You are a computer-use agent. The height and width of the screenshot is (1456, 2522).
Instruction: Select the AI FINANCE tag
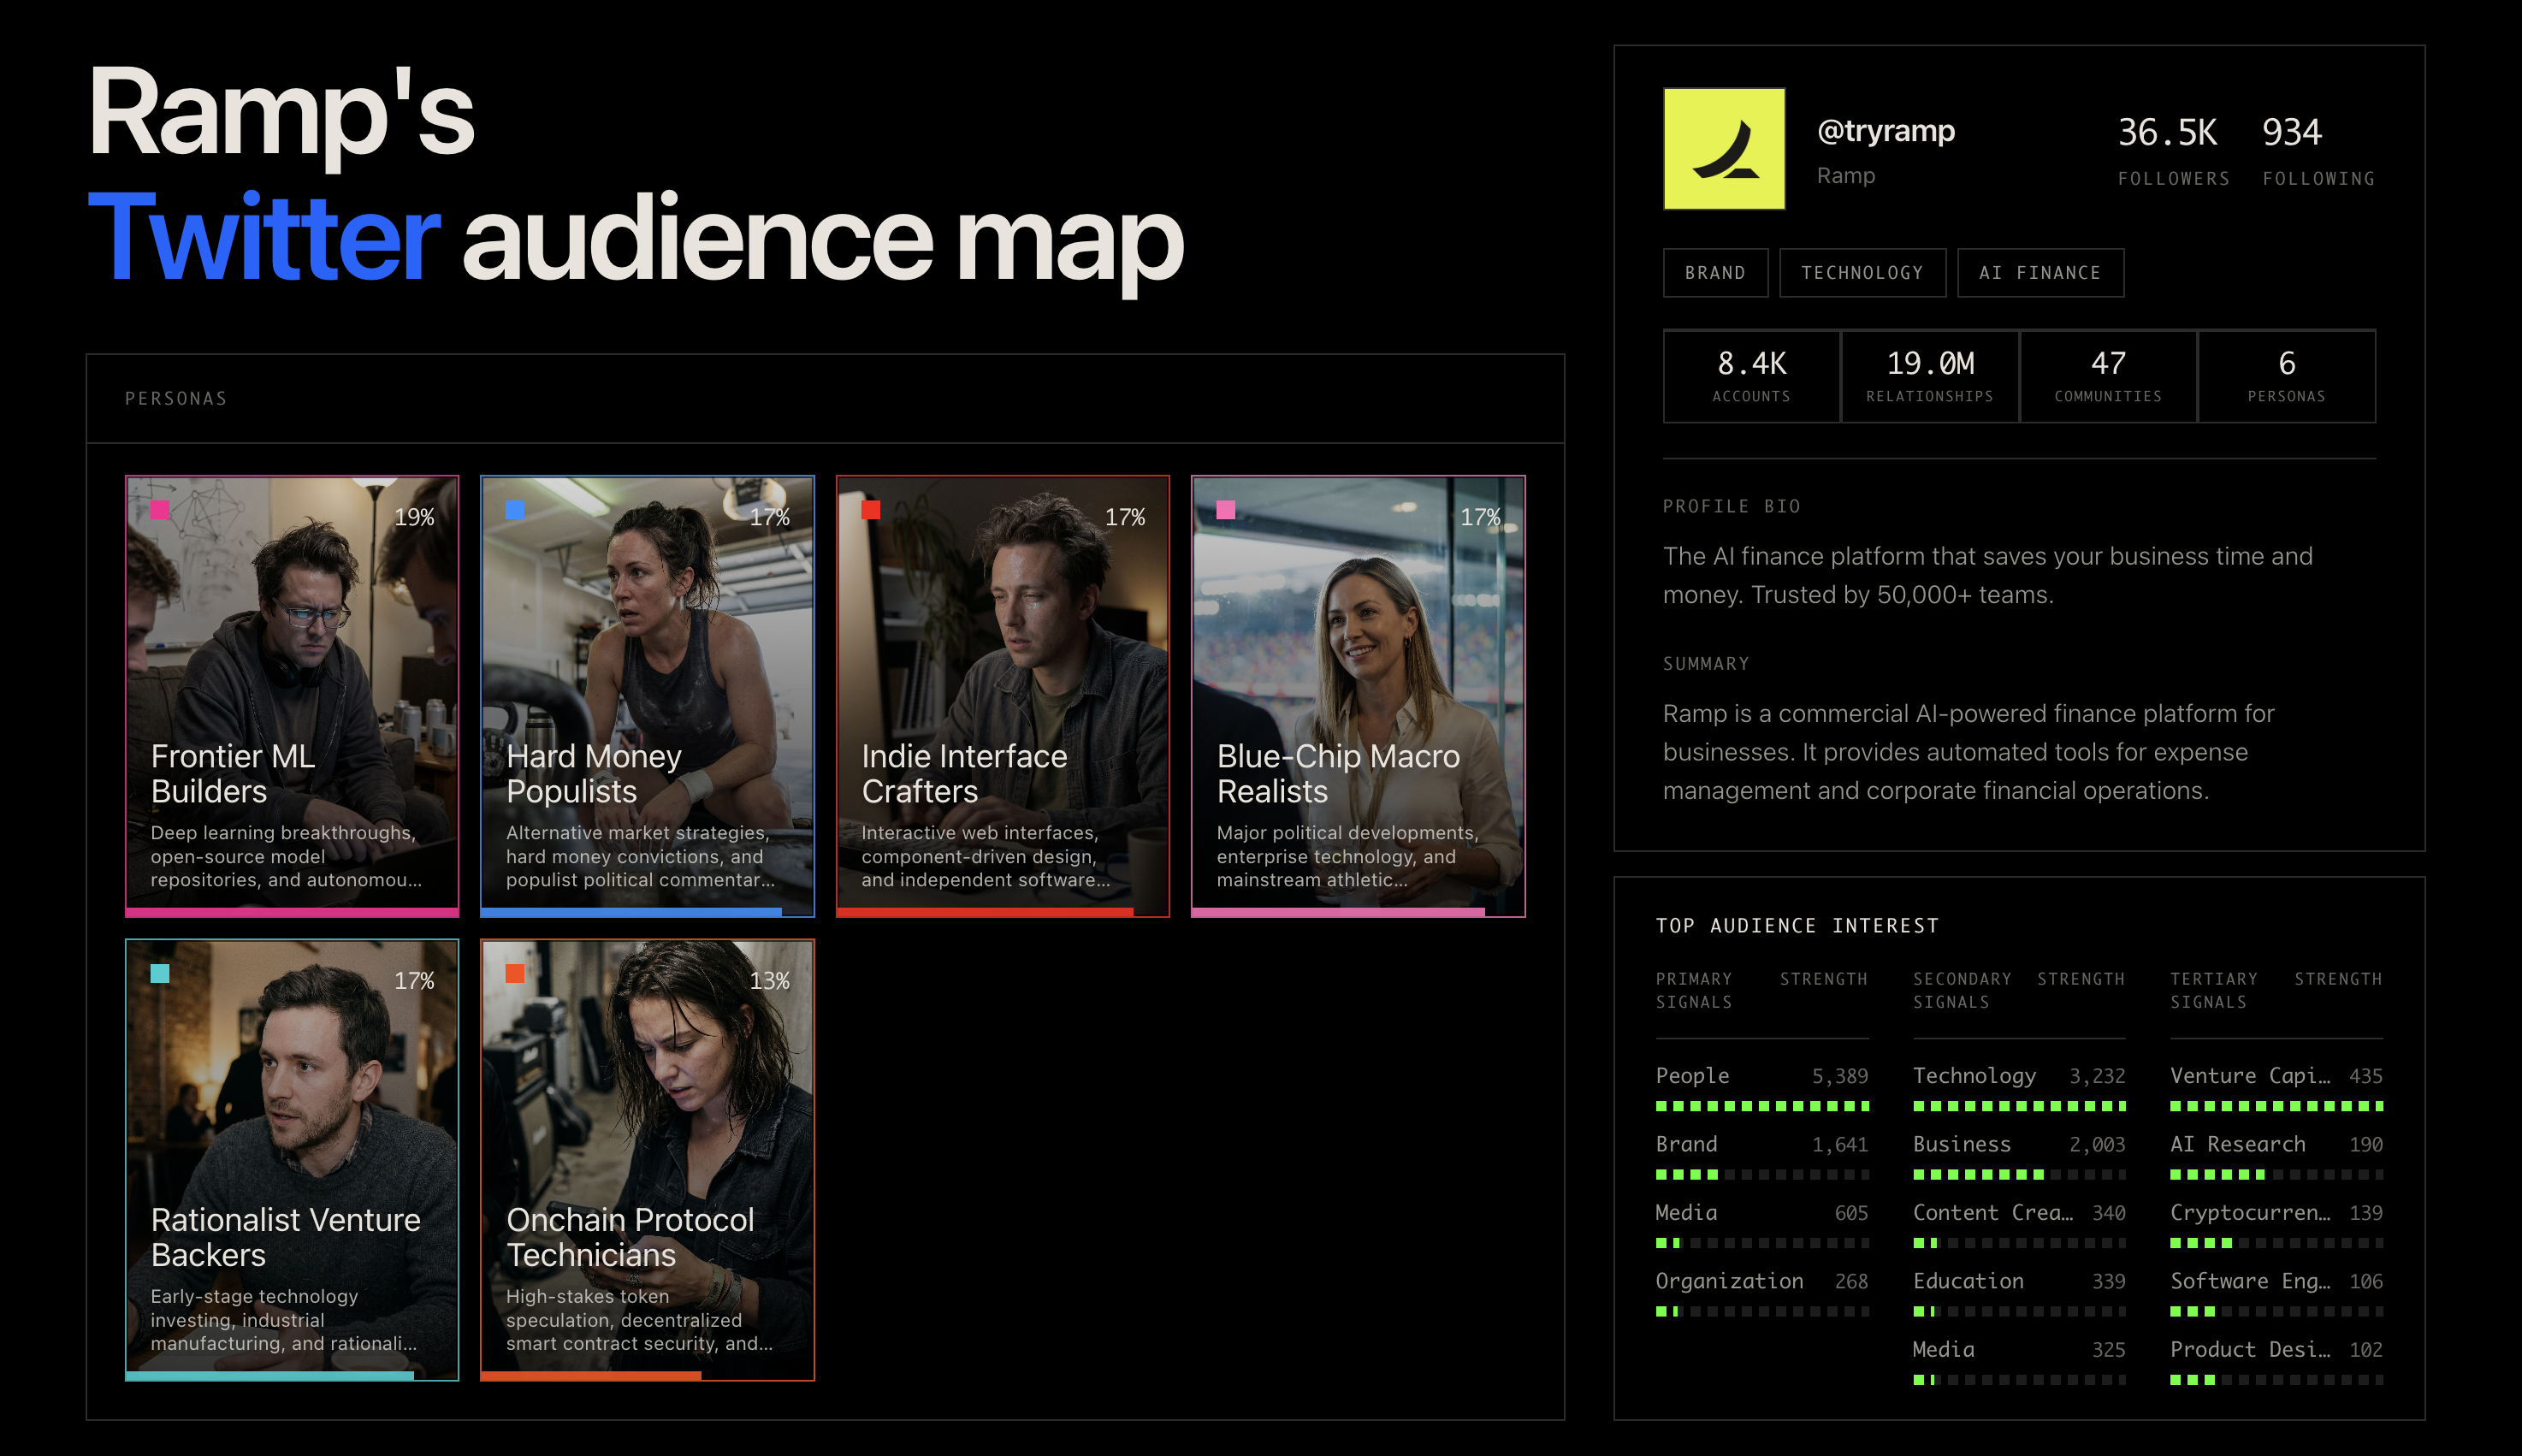(2040, 272)
